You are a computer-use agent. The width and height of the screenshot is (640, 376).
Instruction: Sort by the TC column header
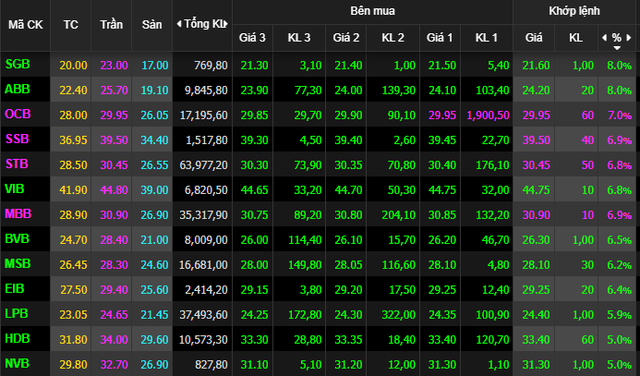(x=71, y=25)
